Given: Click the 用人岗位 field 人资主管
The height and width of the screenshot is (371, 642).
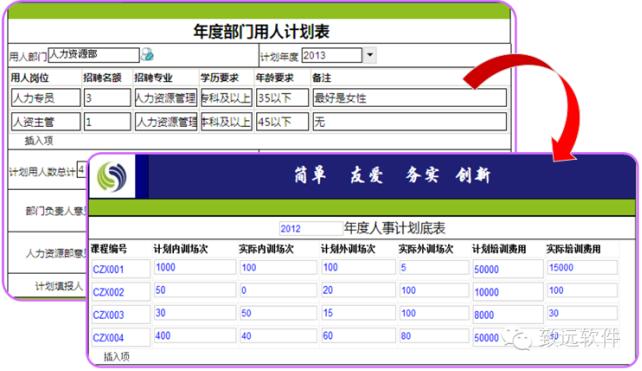Looking at the screenshot, I should coord(45,122).
